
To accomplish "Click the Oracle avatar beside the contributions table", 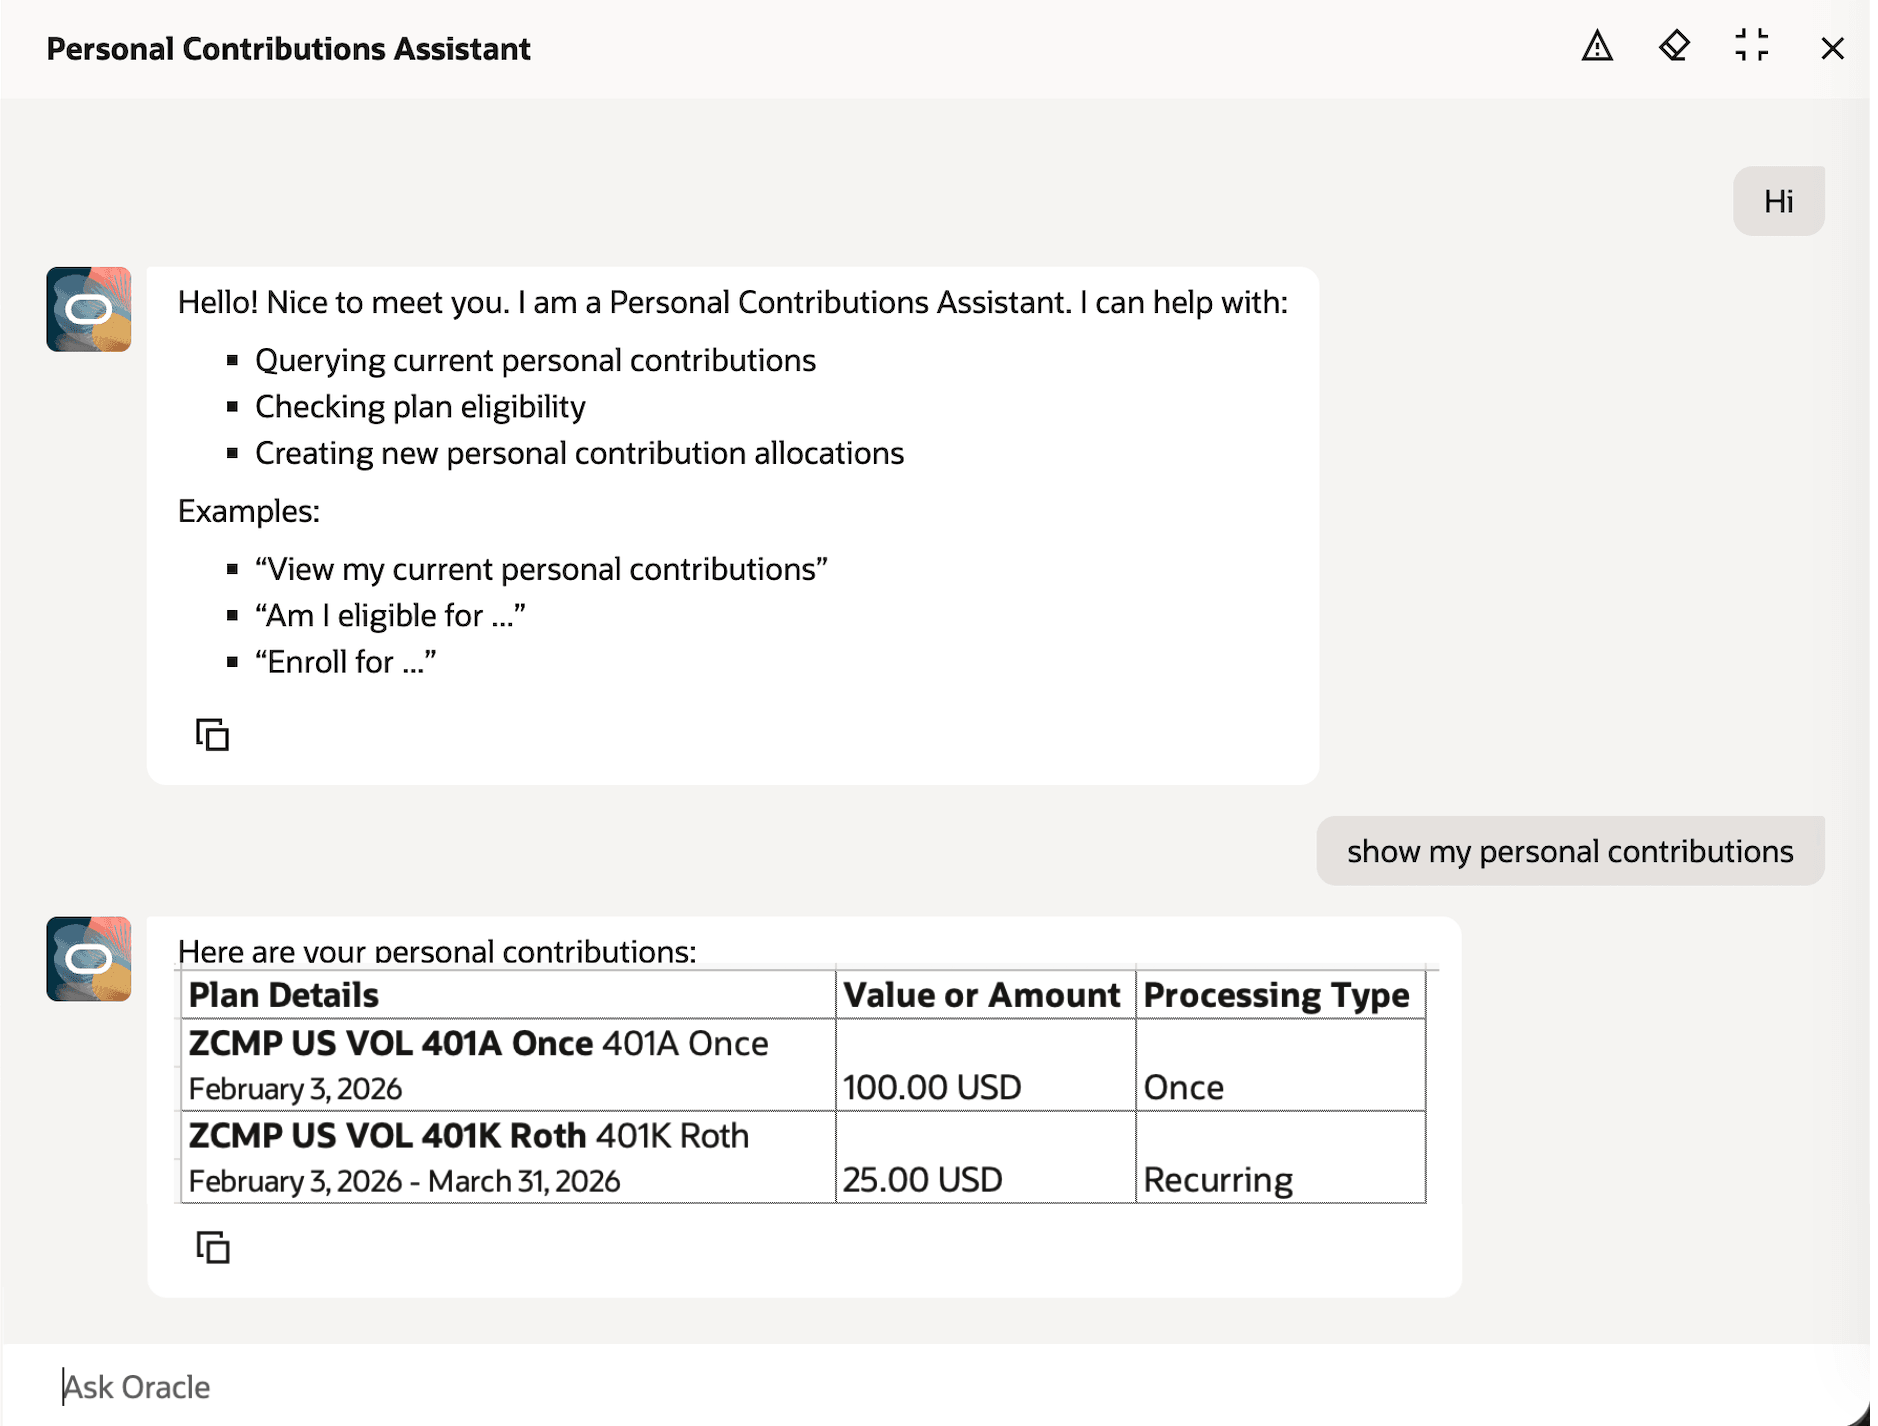I will [x=88, y=957].
